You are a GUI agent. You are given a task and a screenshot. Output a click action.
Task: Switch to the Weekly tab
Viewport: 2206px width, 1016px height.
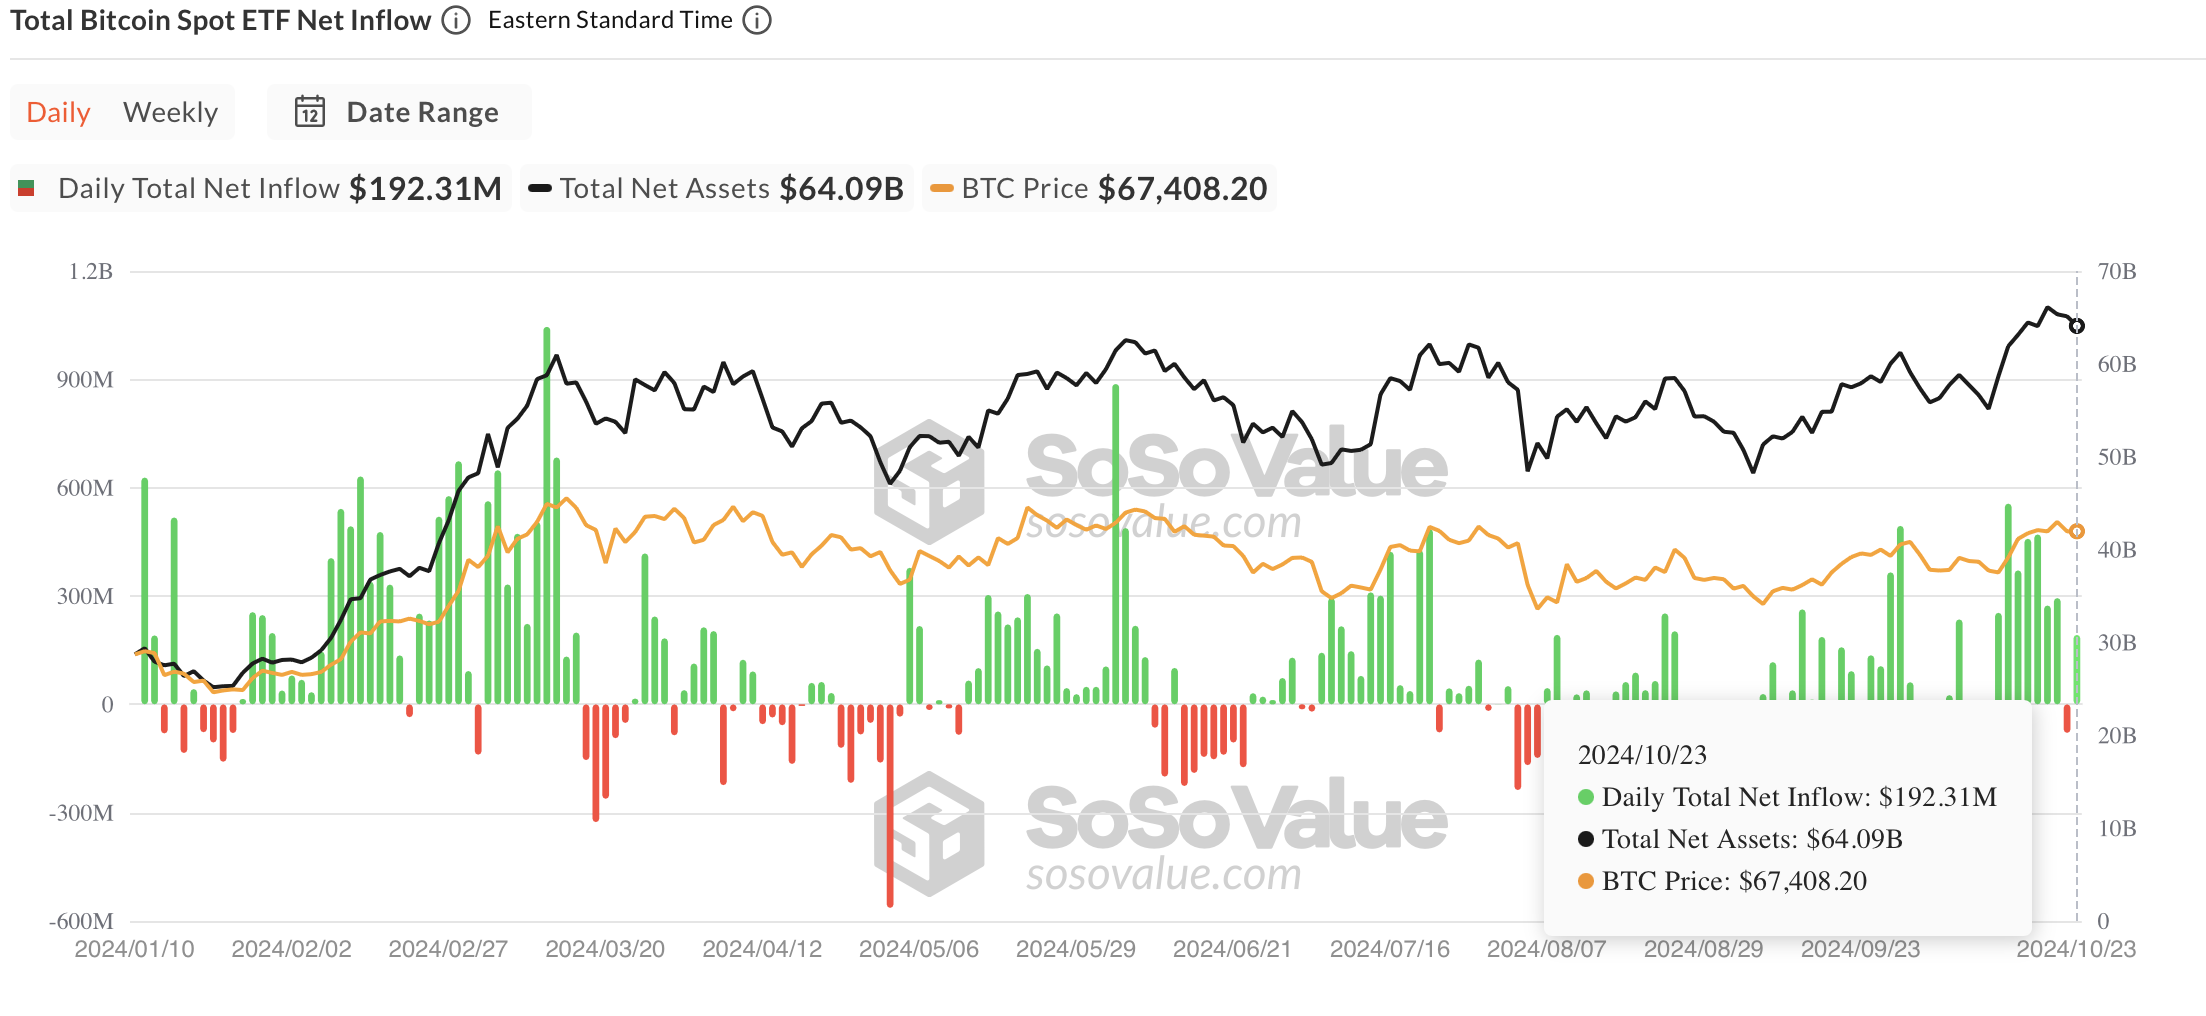169,112
